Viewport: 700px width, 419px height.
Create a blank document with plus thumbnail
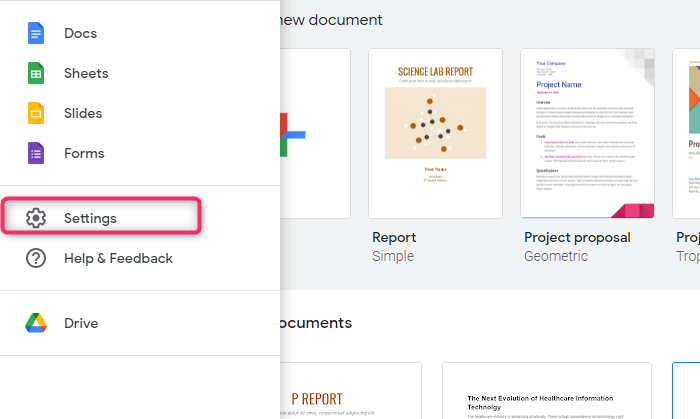315,133
